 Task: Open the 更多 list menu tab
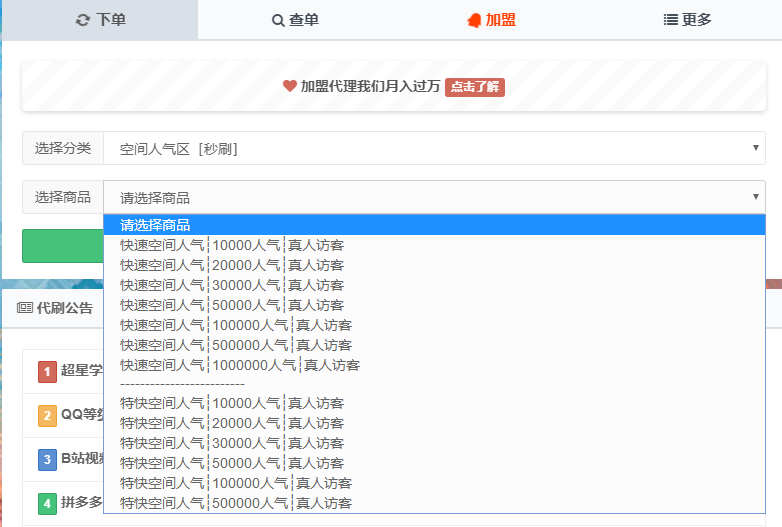[687, 20]
